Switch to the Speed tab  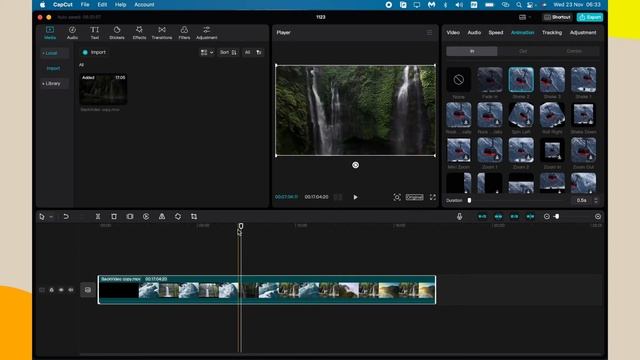[496, 32]
